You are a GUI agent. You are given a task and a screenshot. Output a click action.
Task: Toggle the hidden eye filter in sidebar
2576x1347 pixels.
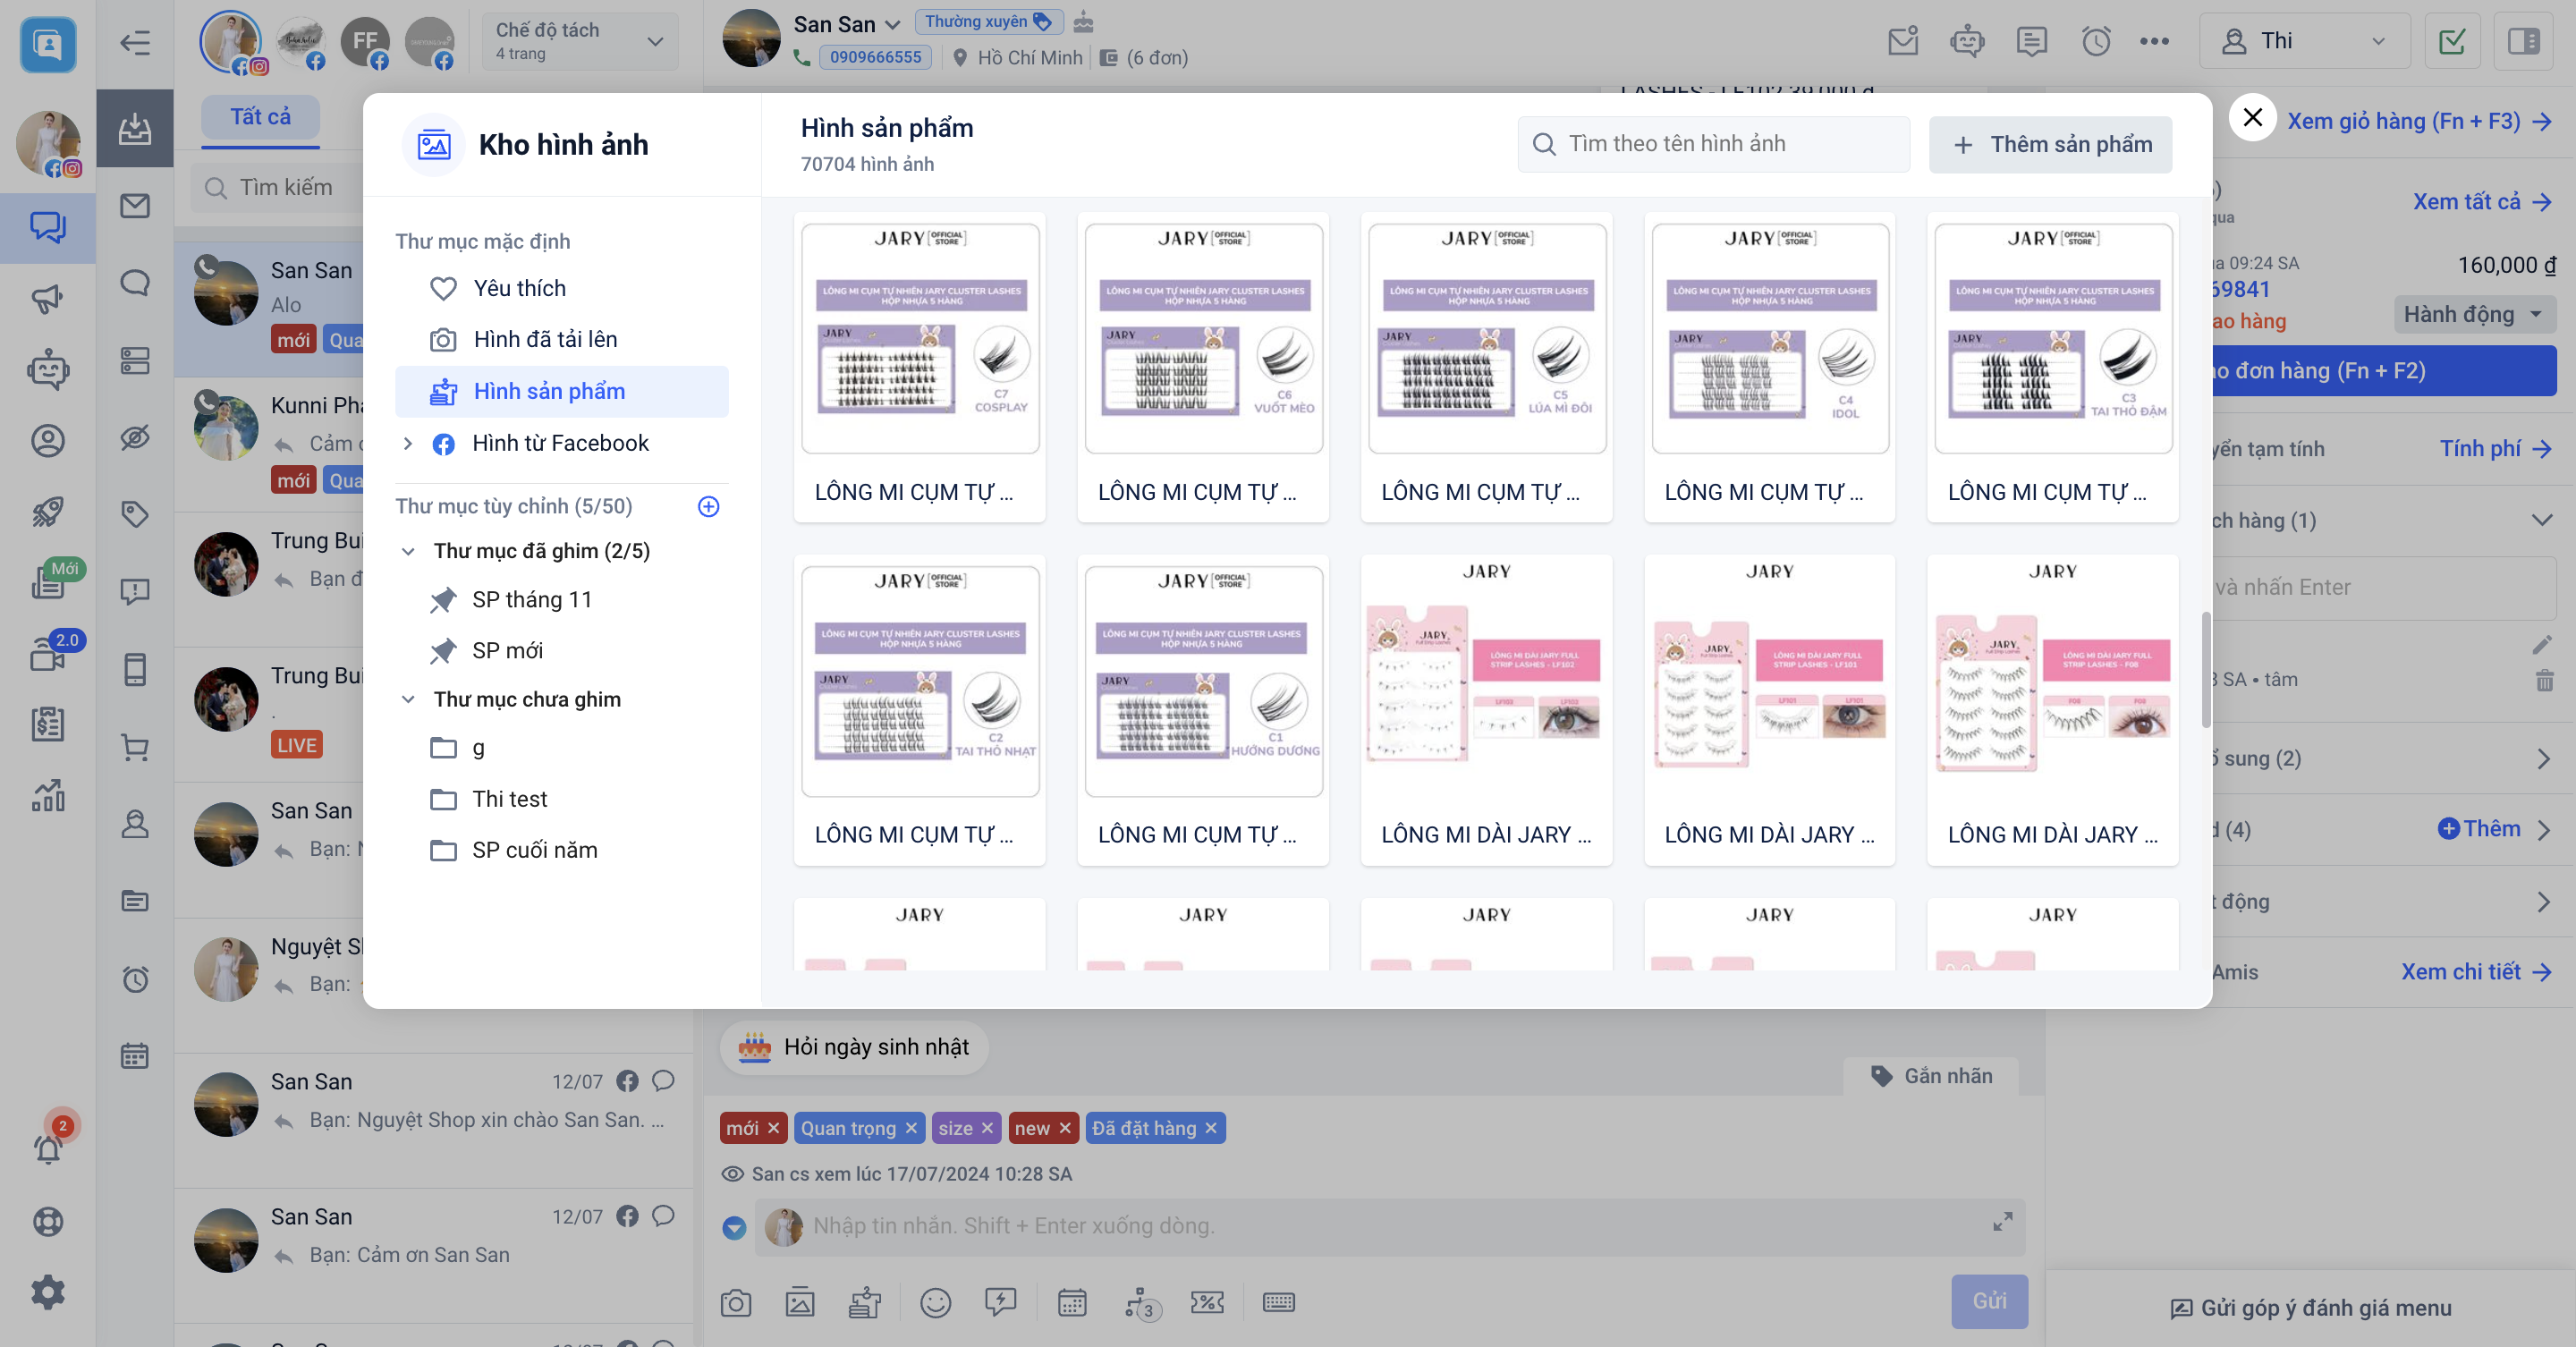click(135, 438)
